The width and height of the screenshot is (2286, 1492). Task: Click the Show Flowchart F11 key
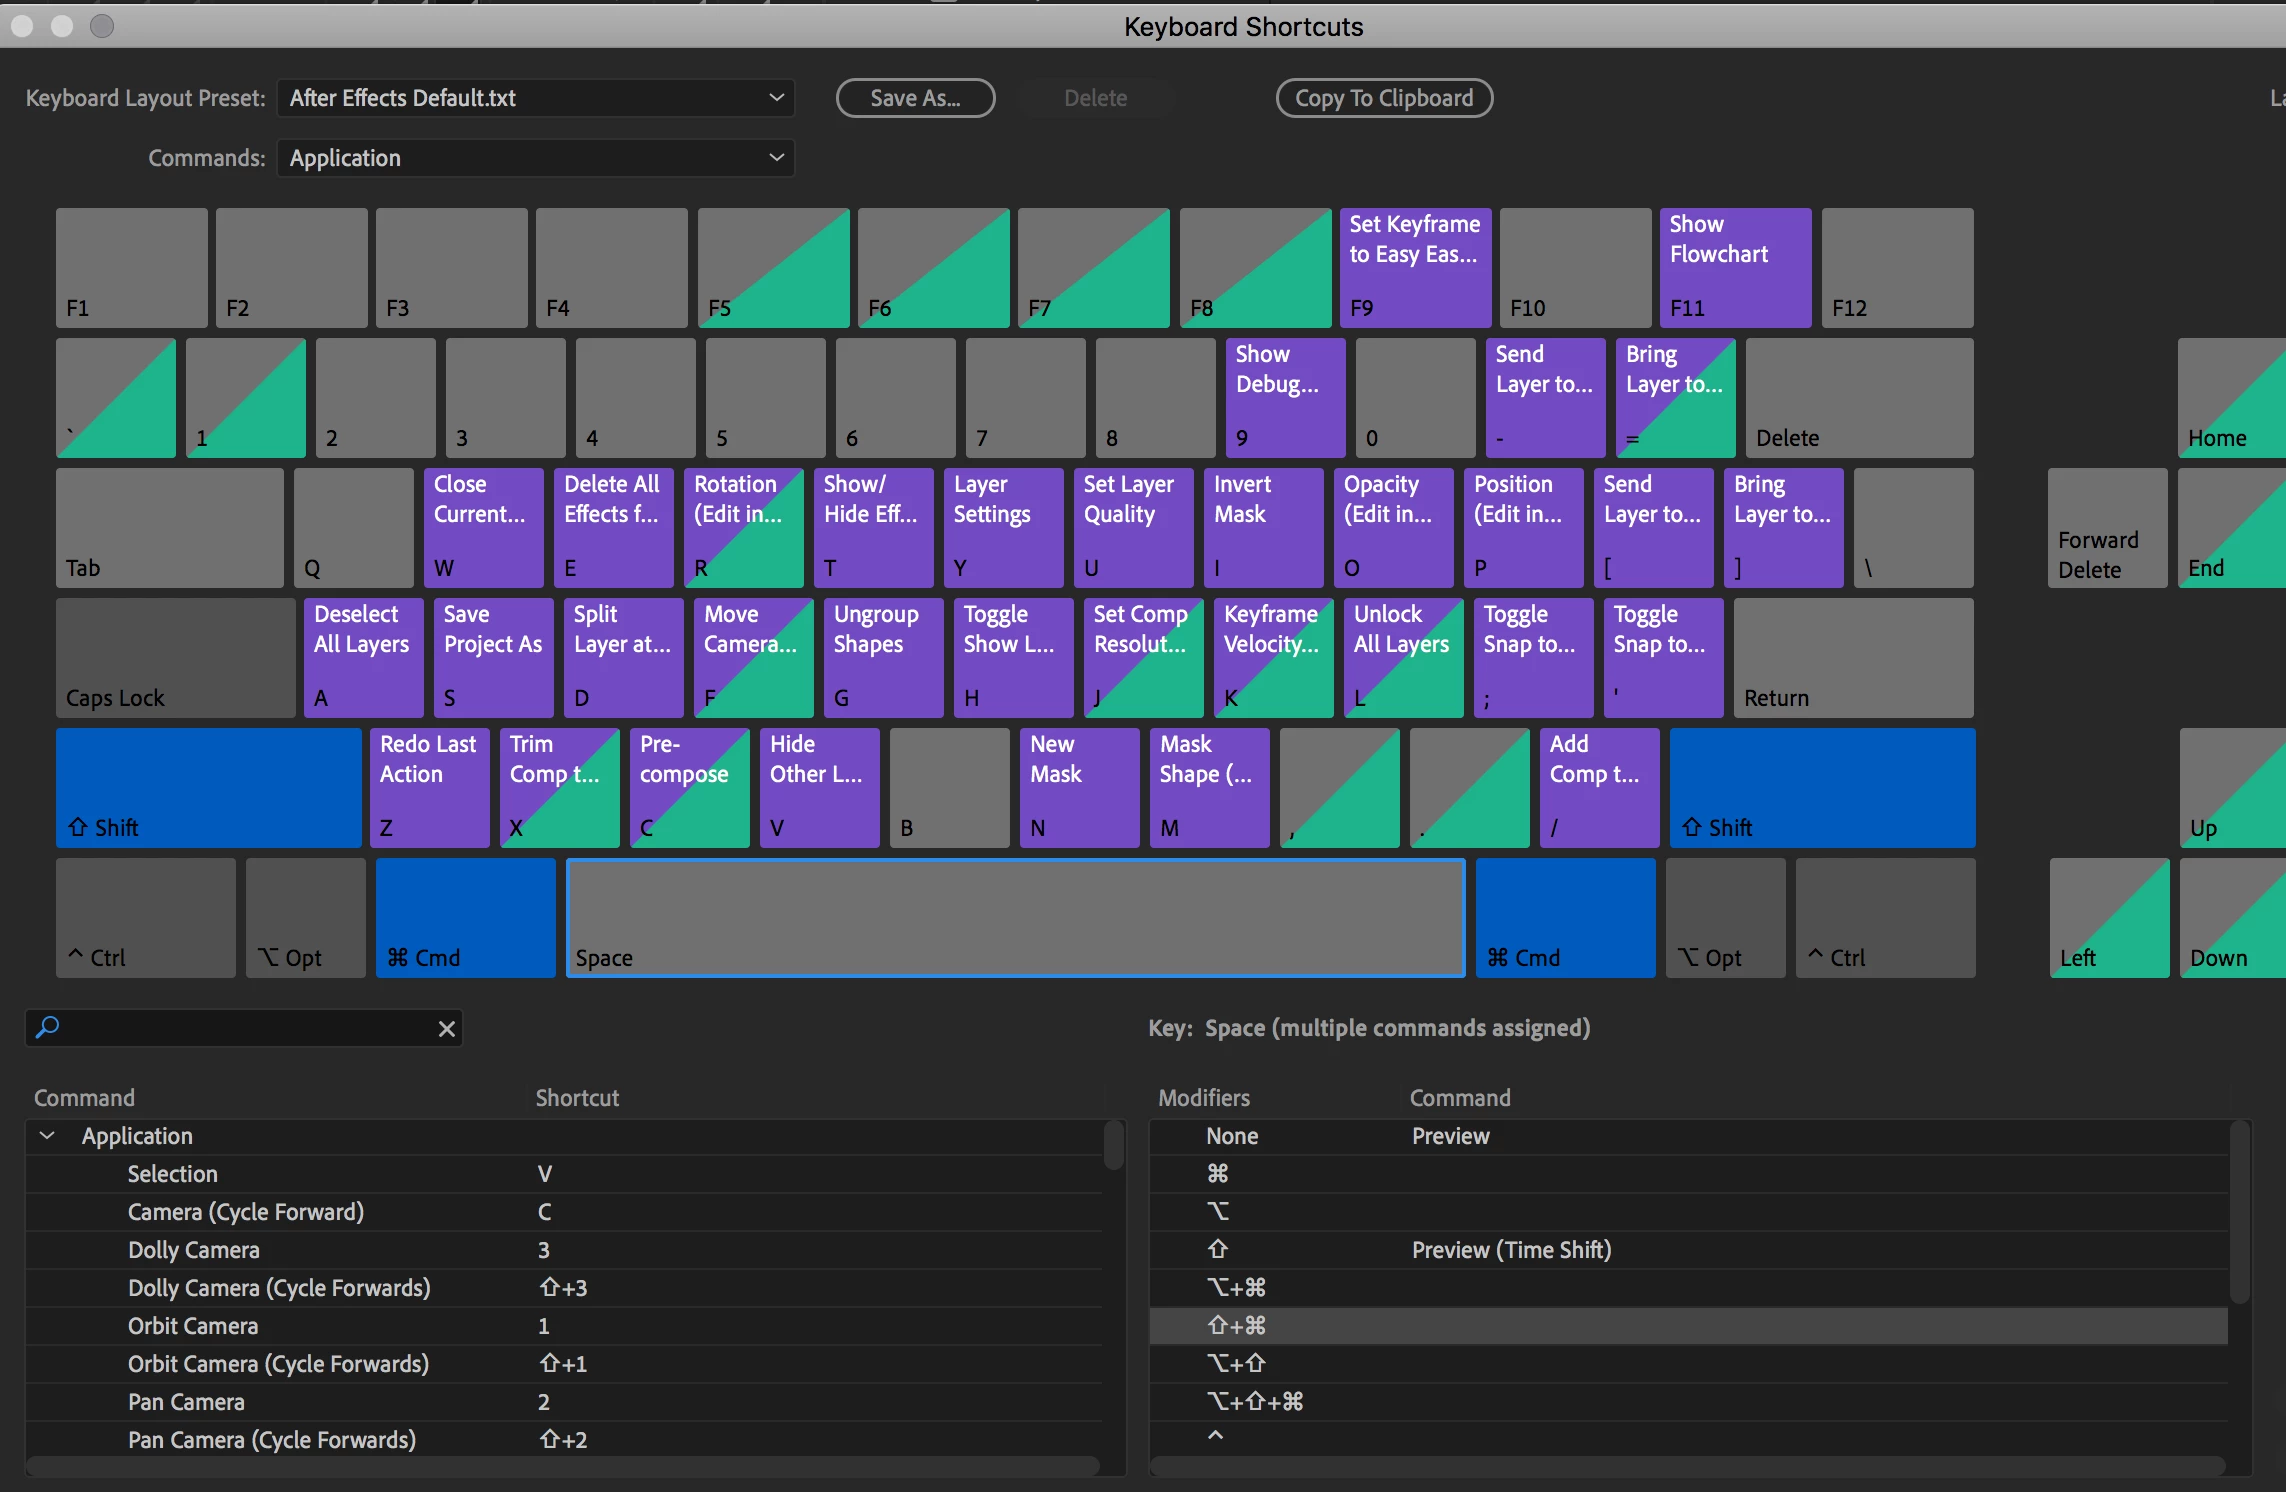pyautogui.click(x=1734, y=267)
